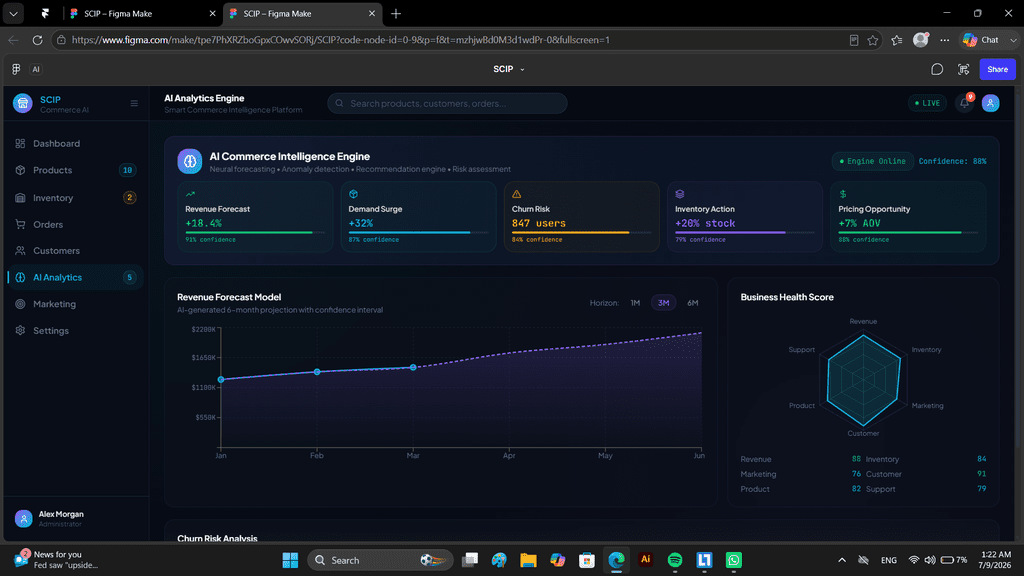
Task: Expand the Copilot Chat dropdown arrow
Action: coord(1013,40)
